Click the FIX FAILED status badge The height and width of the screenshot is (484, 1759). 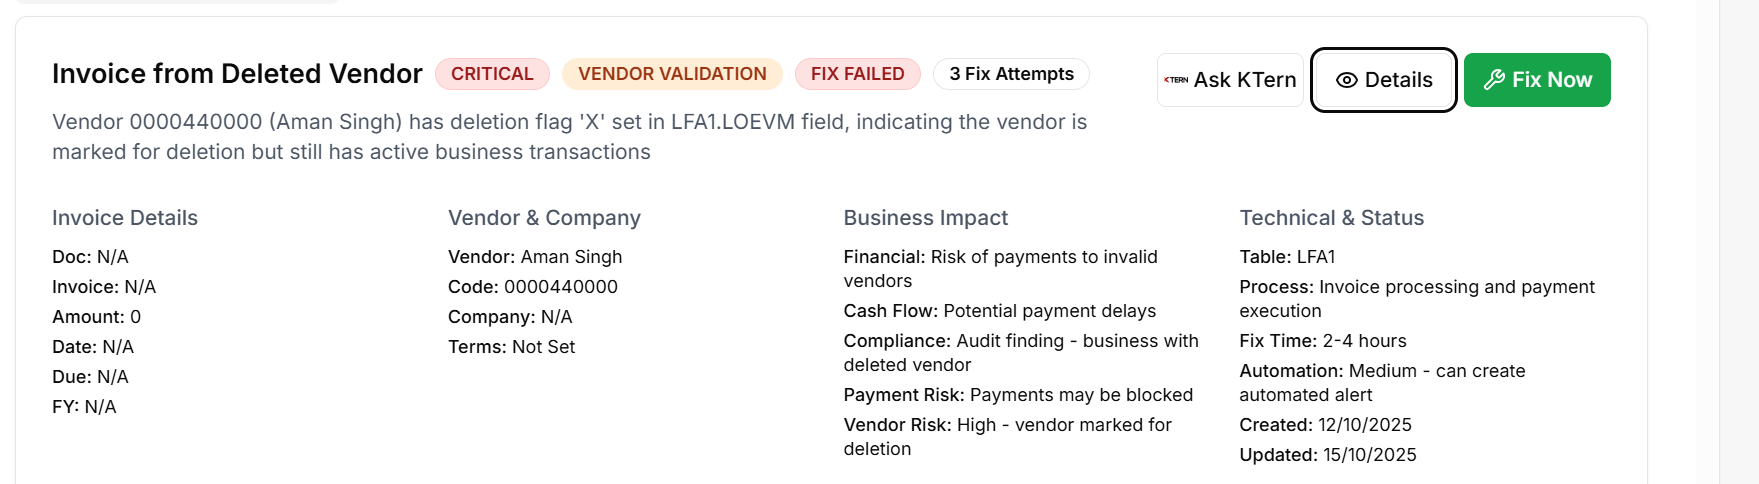click(857, 74)
